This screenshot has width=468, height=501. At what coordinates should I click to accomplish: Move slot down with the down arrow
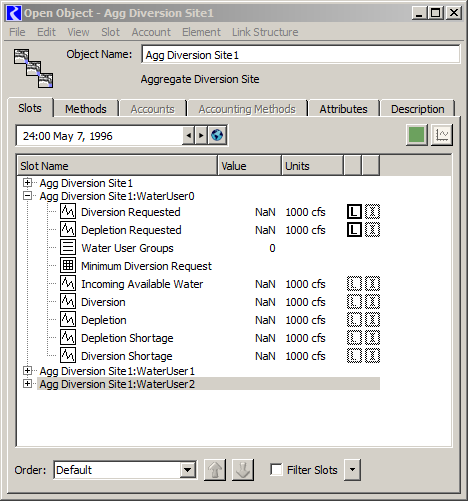243,470
